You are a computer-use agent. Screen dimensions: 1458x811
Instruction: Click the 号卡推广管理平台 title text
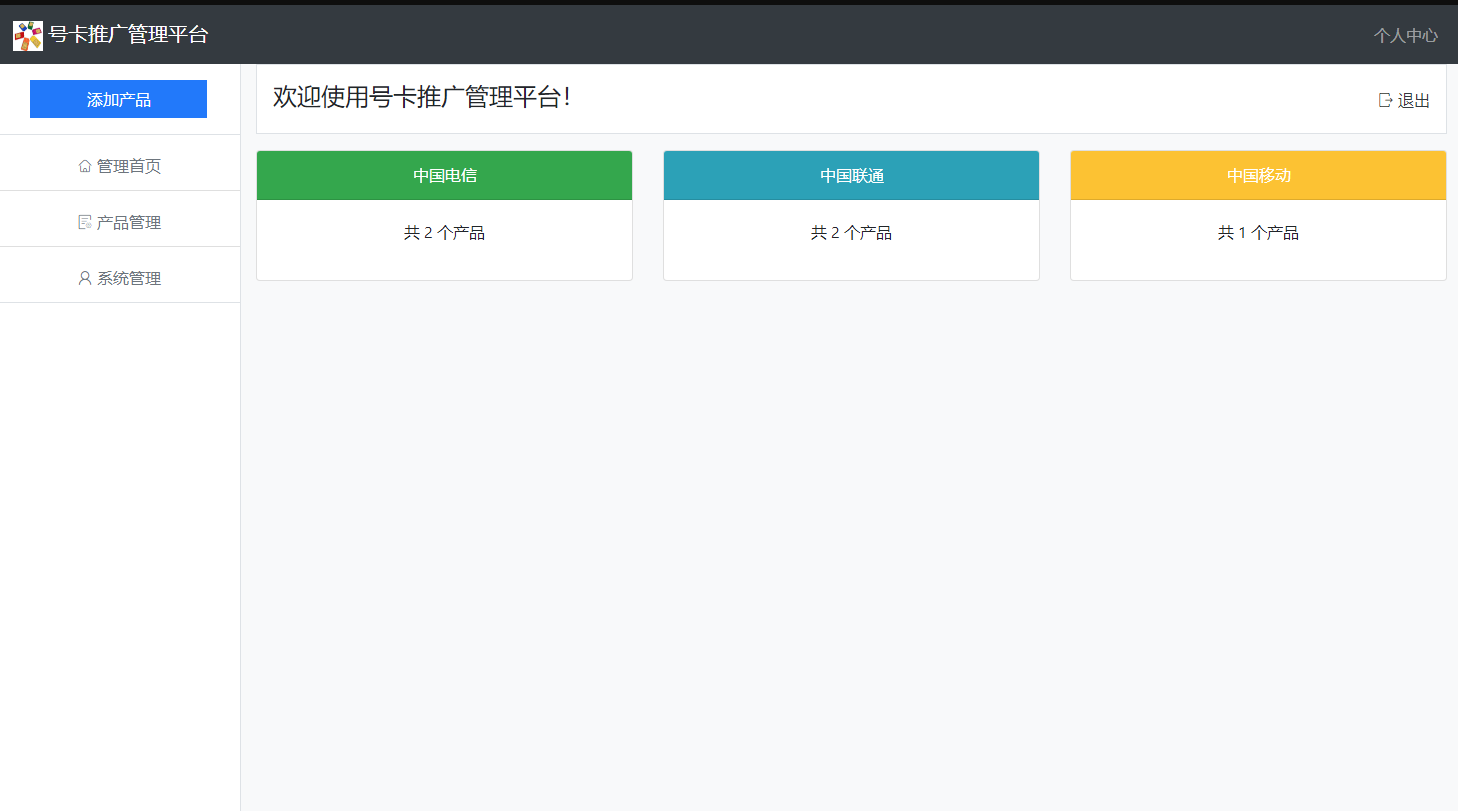click(128, 34)
